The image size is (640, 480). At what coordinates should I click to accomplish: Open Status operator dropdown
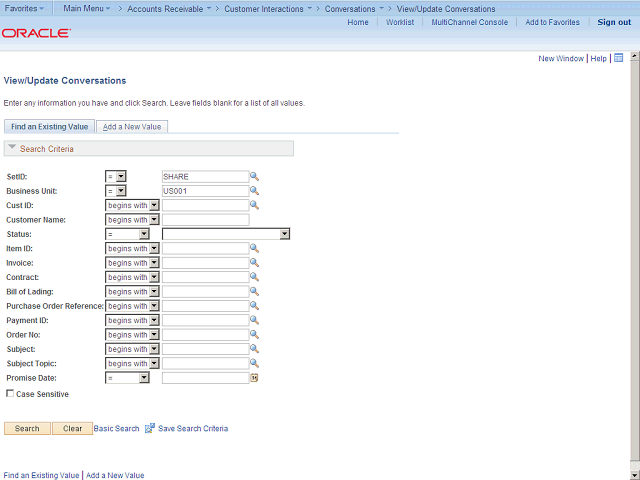127,234
